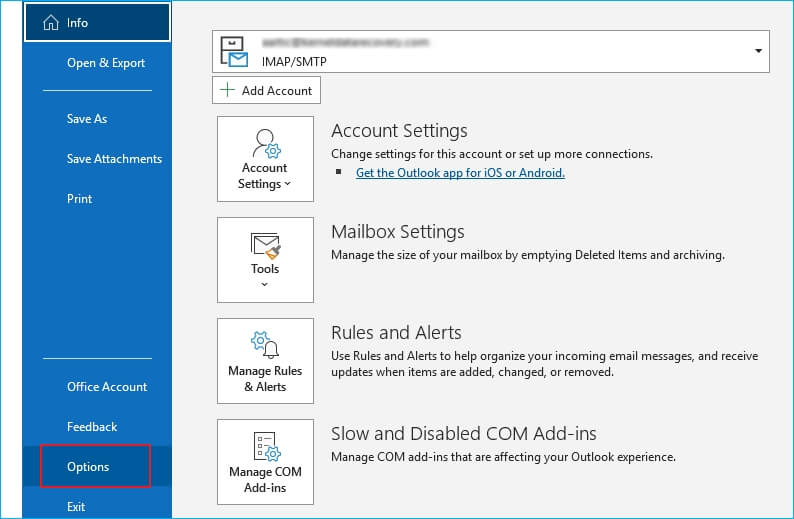Open Manage Rules & Alerts
This screenshot has height=519, width=794.
(x=265, y=361)
